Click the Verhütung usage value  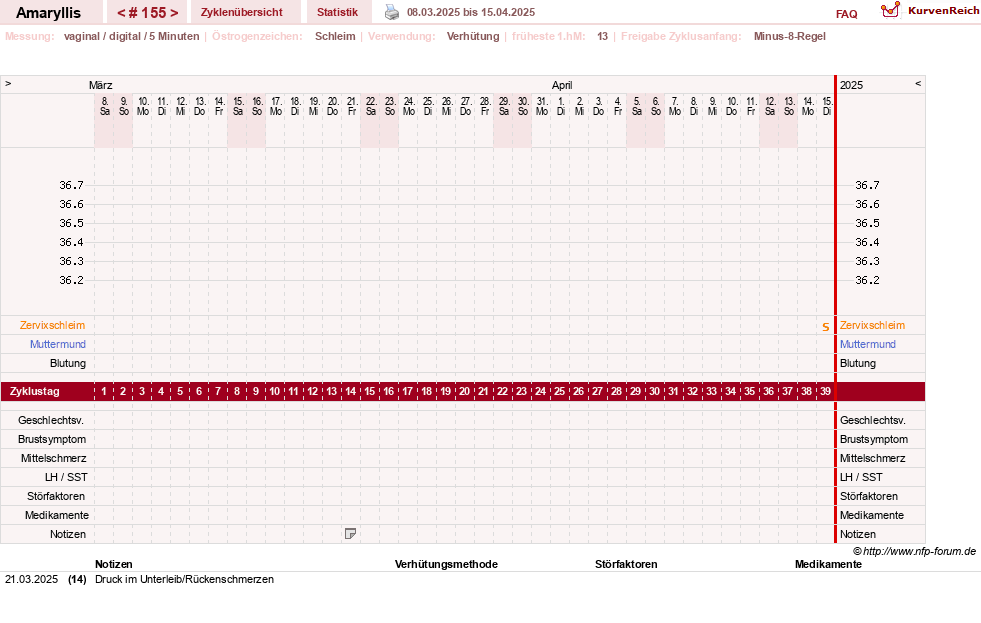[x=473, y=36]
